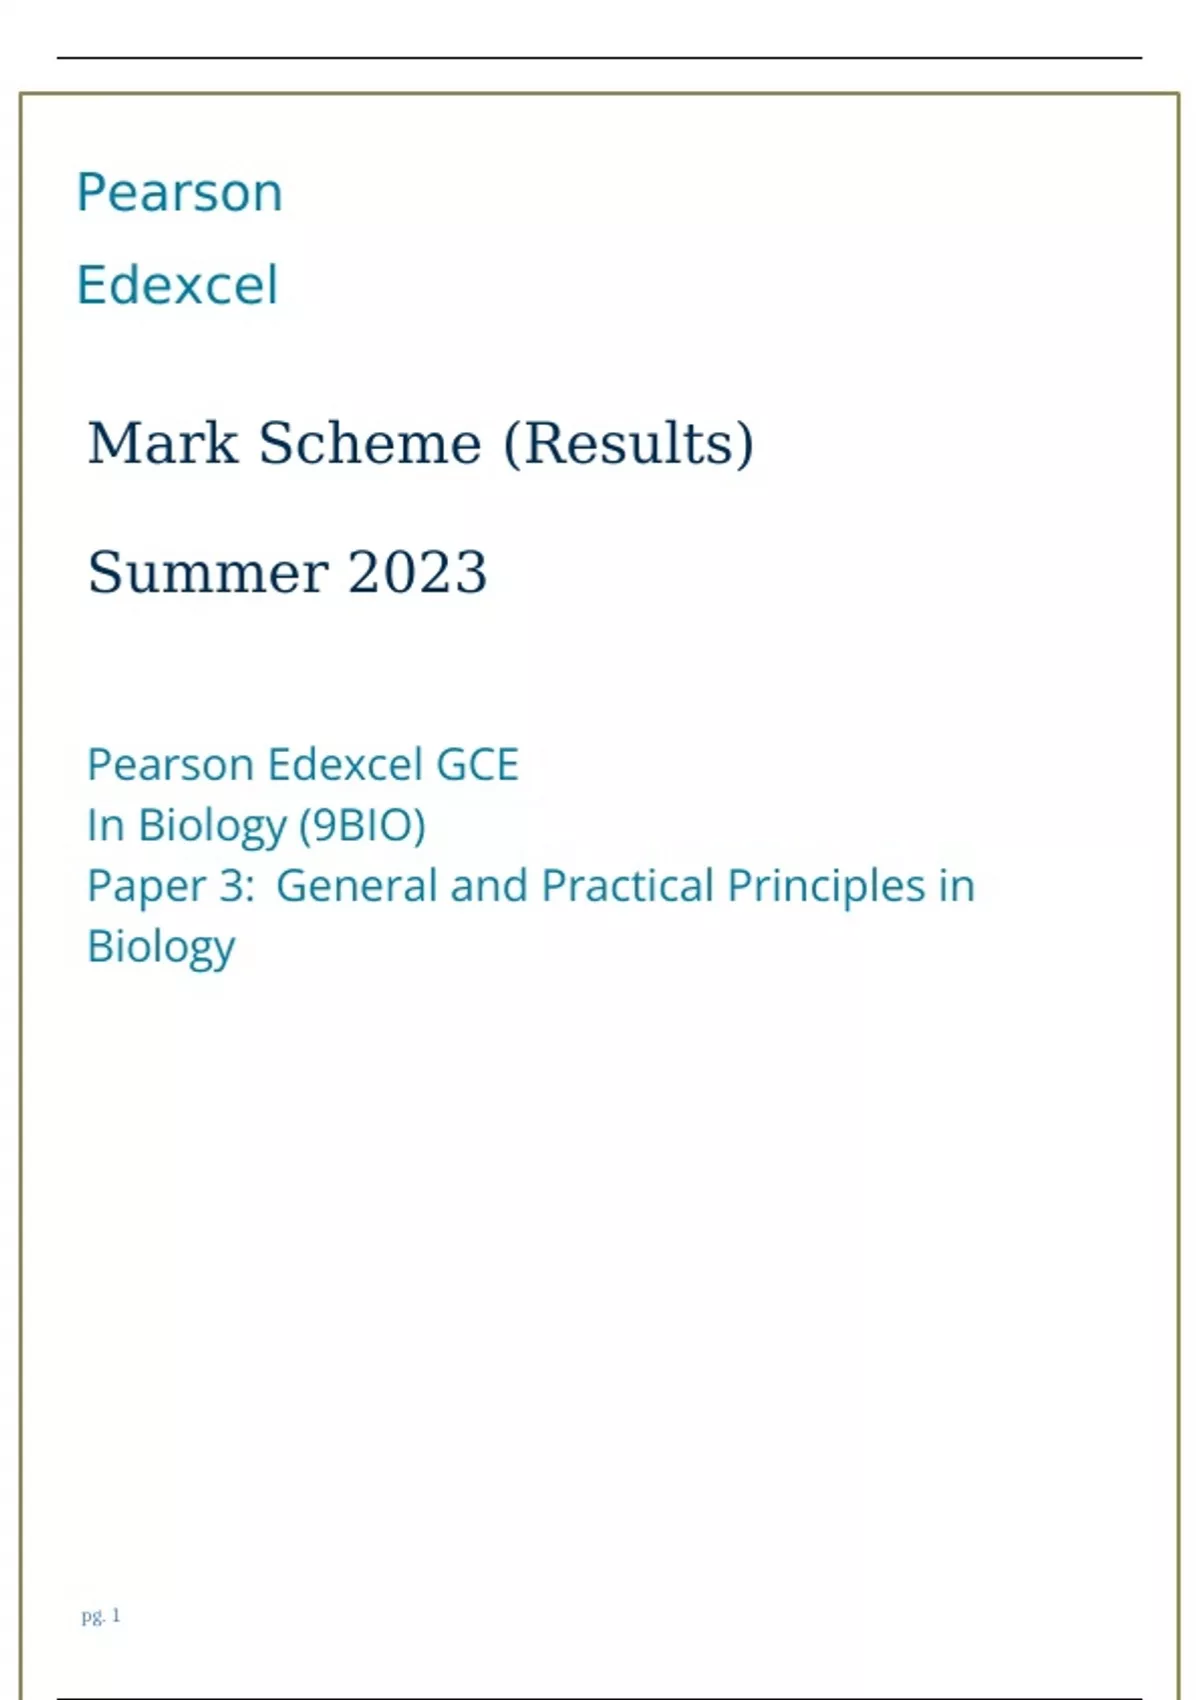This screenshot has height=1700, width=1200.
Task: Click the final standalone "Biology" line
Action: tap(161, 947)
